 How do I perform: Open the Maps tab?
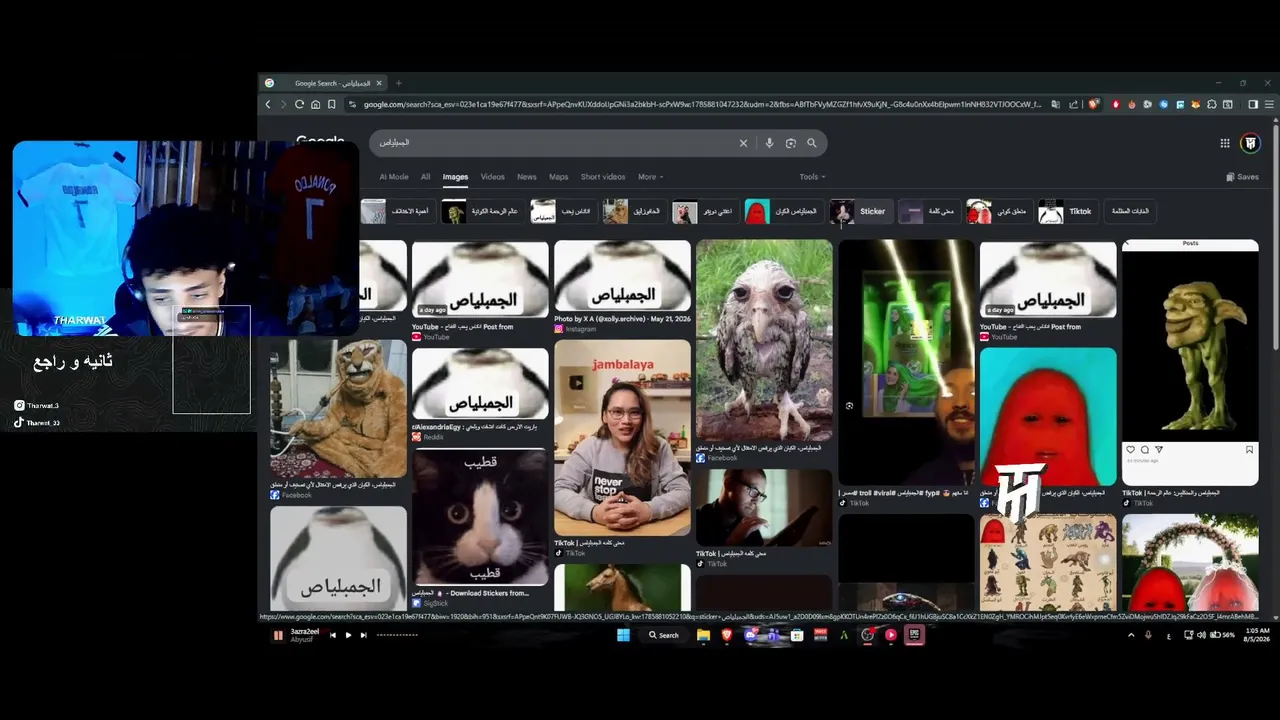[559, 177]
